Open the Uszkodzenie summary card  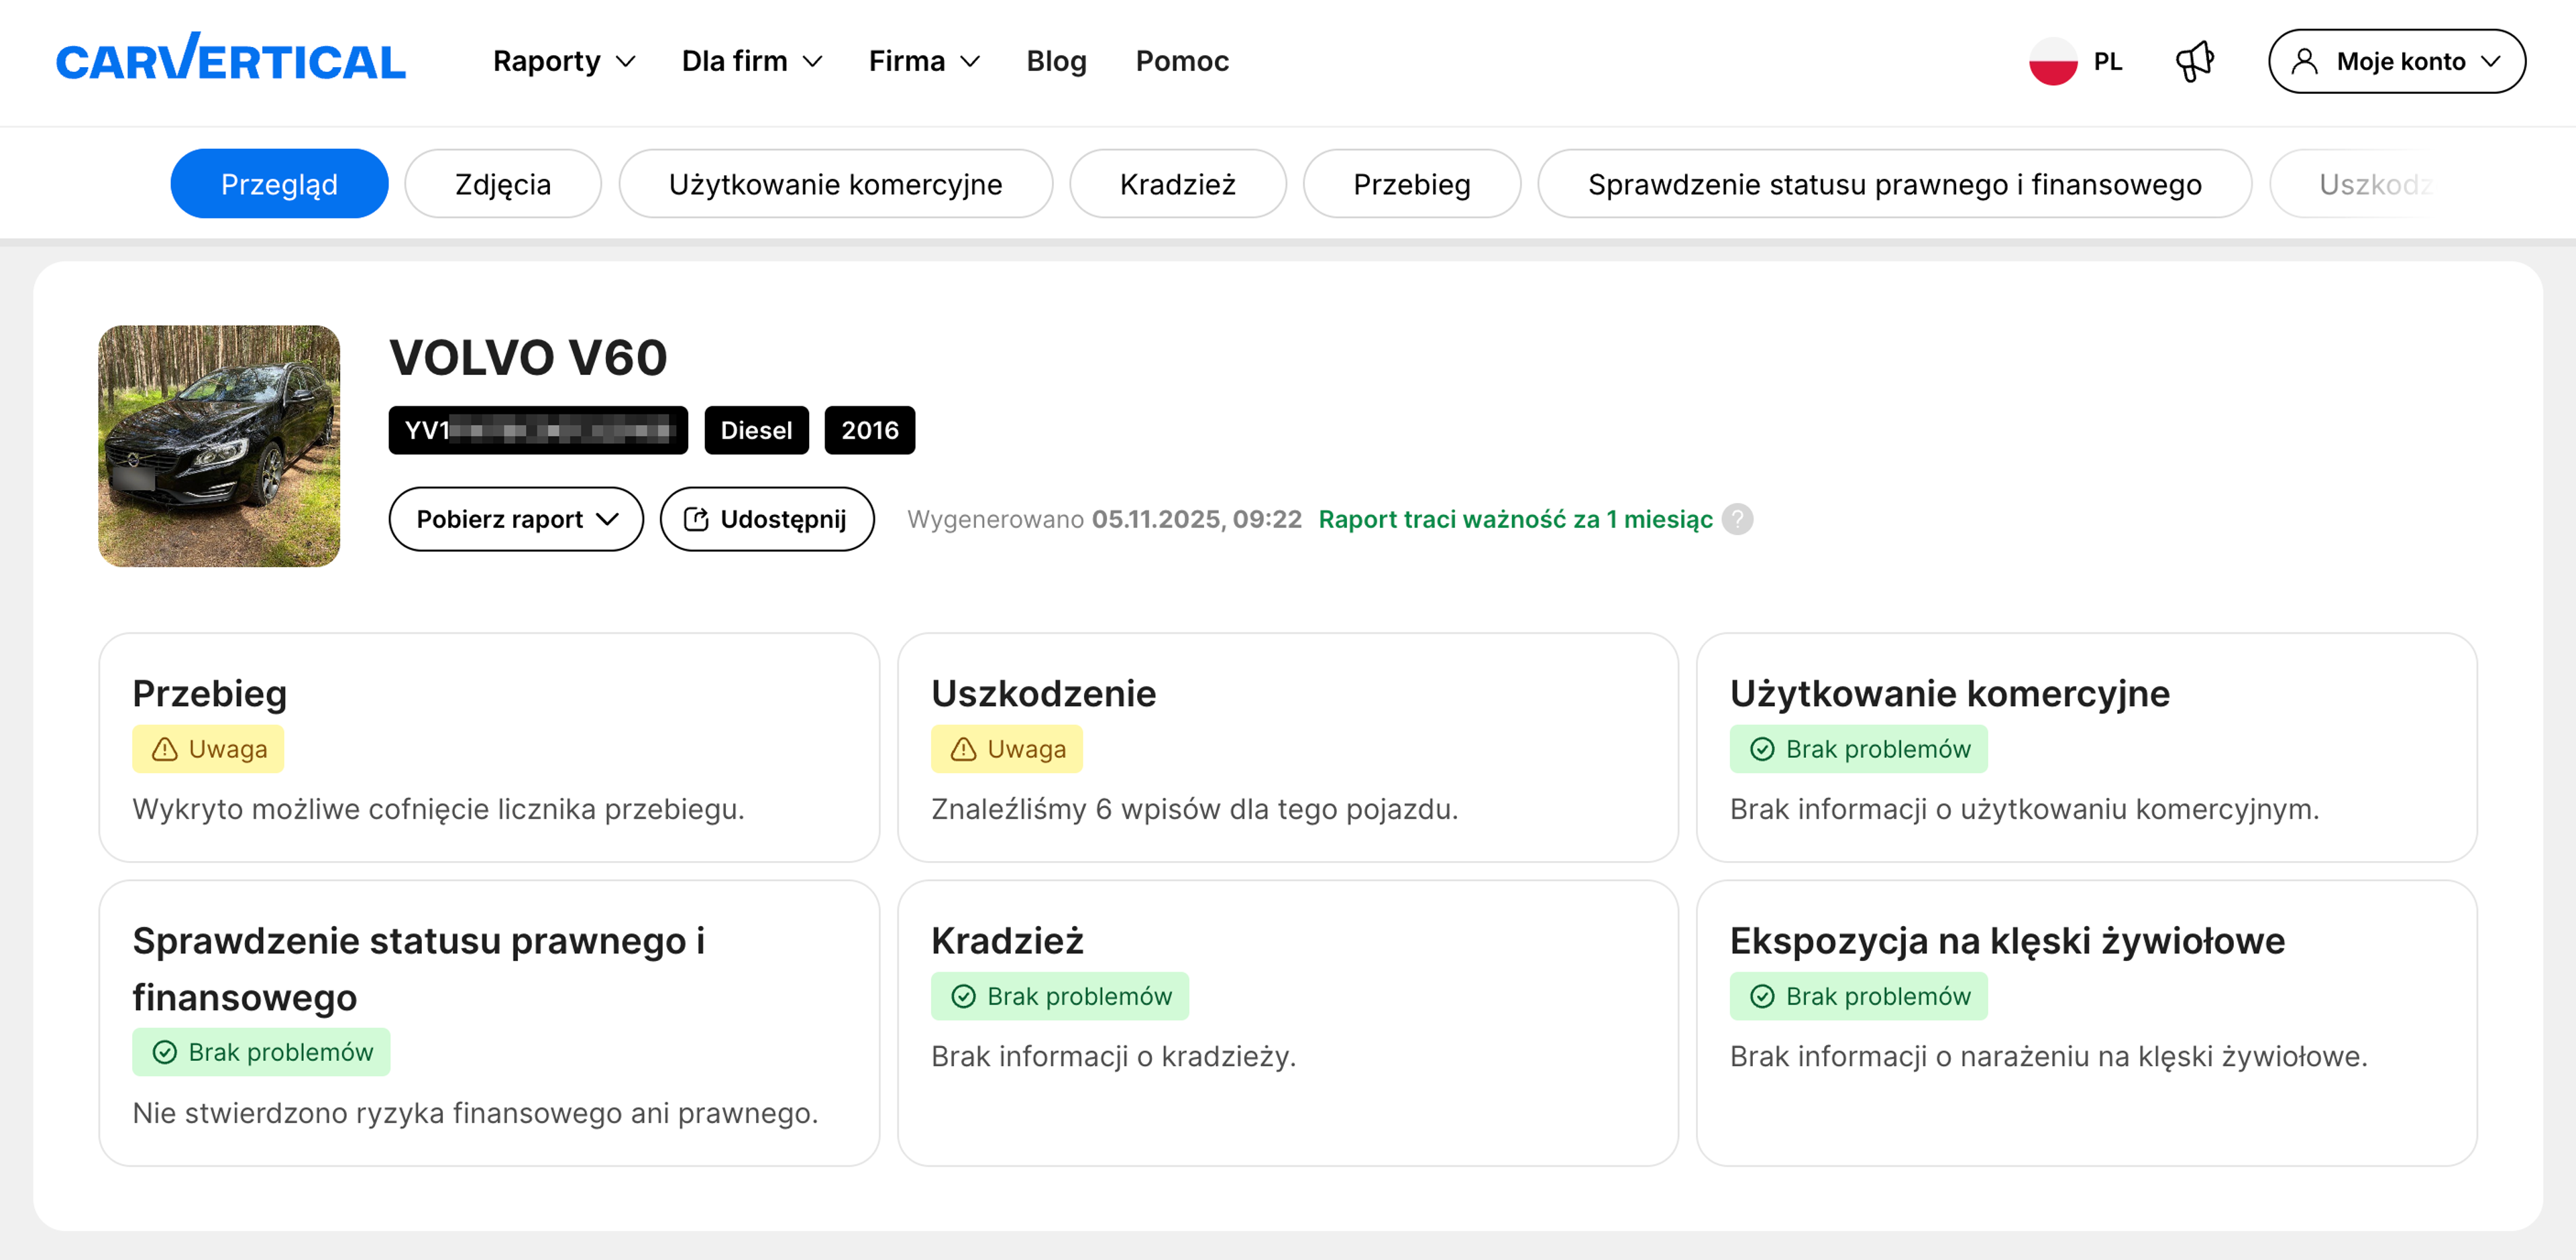[1288, 747]
